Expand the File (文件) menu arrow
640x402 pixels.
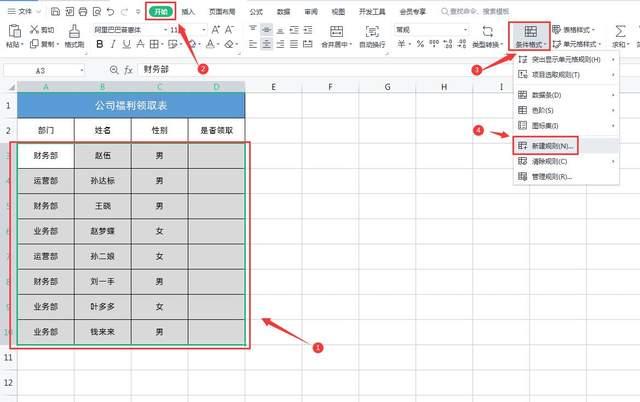click(38, 12)
